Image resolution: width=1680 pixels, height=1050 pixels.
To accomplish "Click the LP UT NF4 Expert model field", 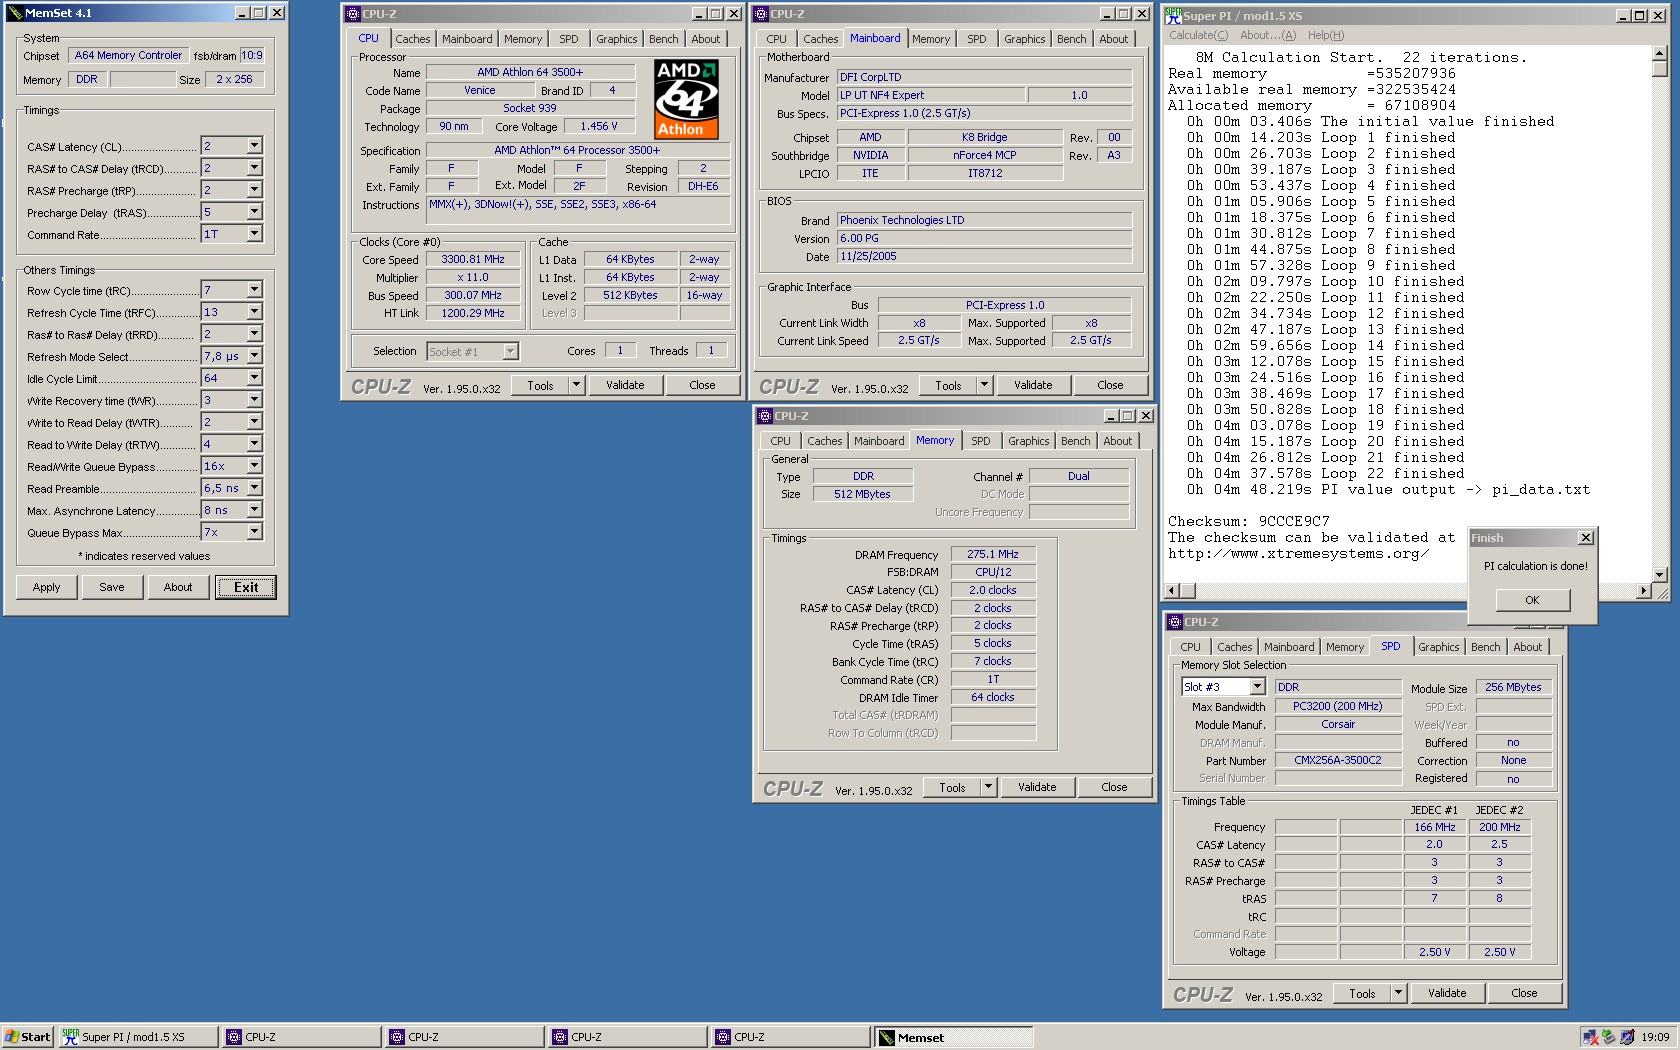I will (x=930, y=95).
